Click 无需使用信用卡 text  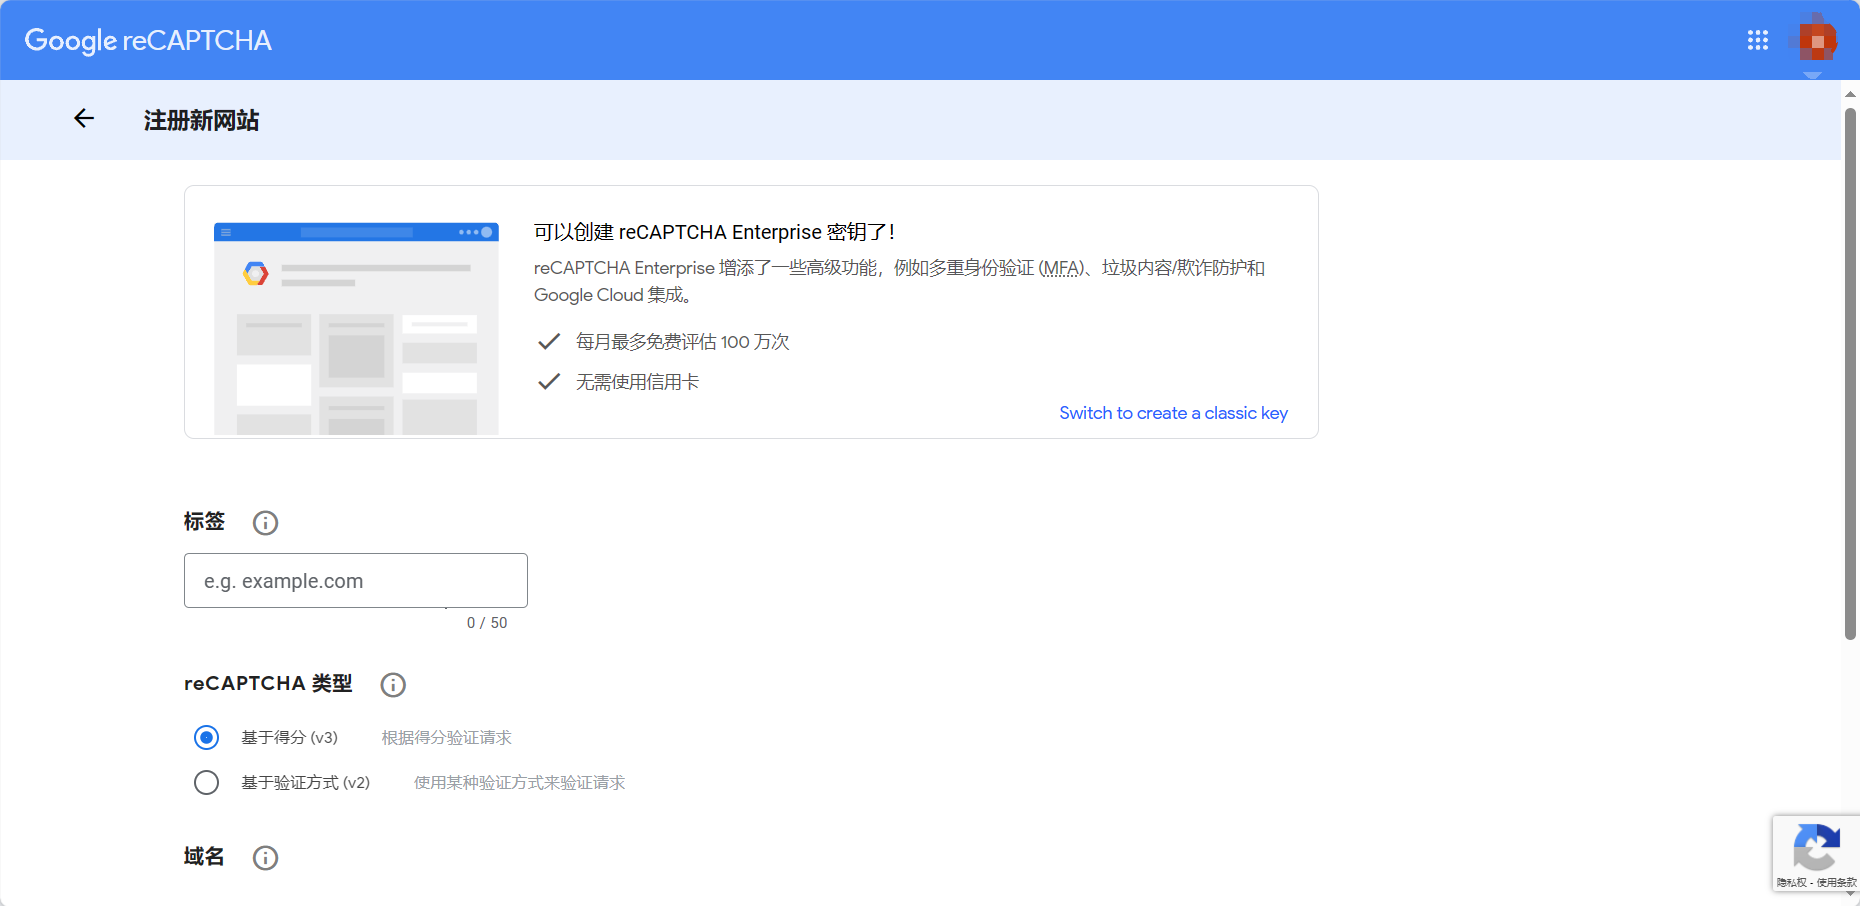[x=637, y=382]
